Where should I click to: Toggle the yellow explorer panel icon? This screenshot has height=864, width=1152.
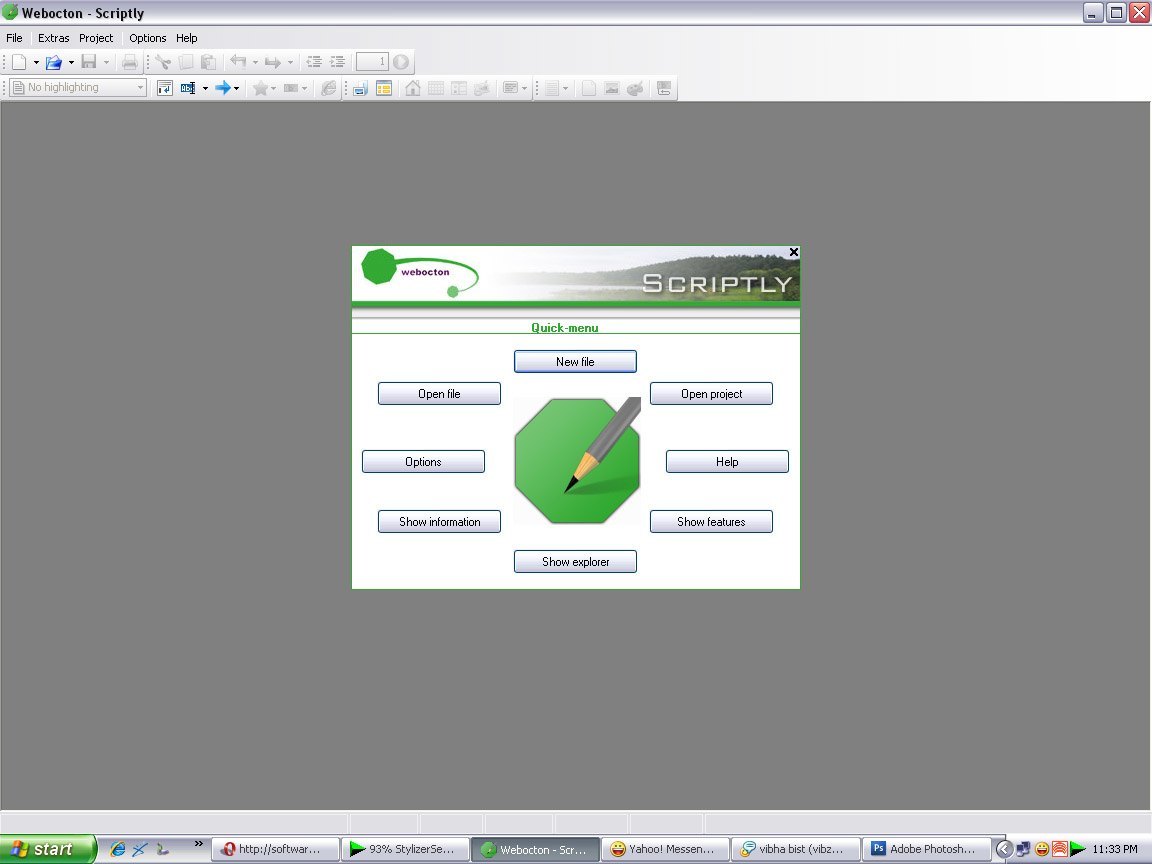(x=384, y=88)
